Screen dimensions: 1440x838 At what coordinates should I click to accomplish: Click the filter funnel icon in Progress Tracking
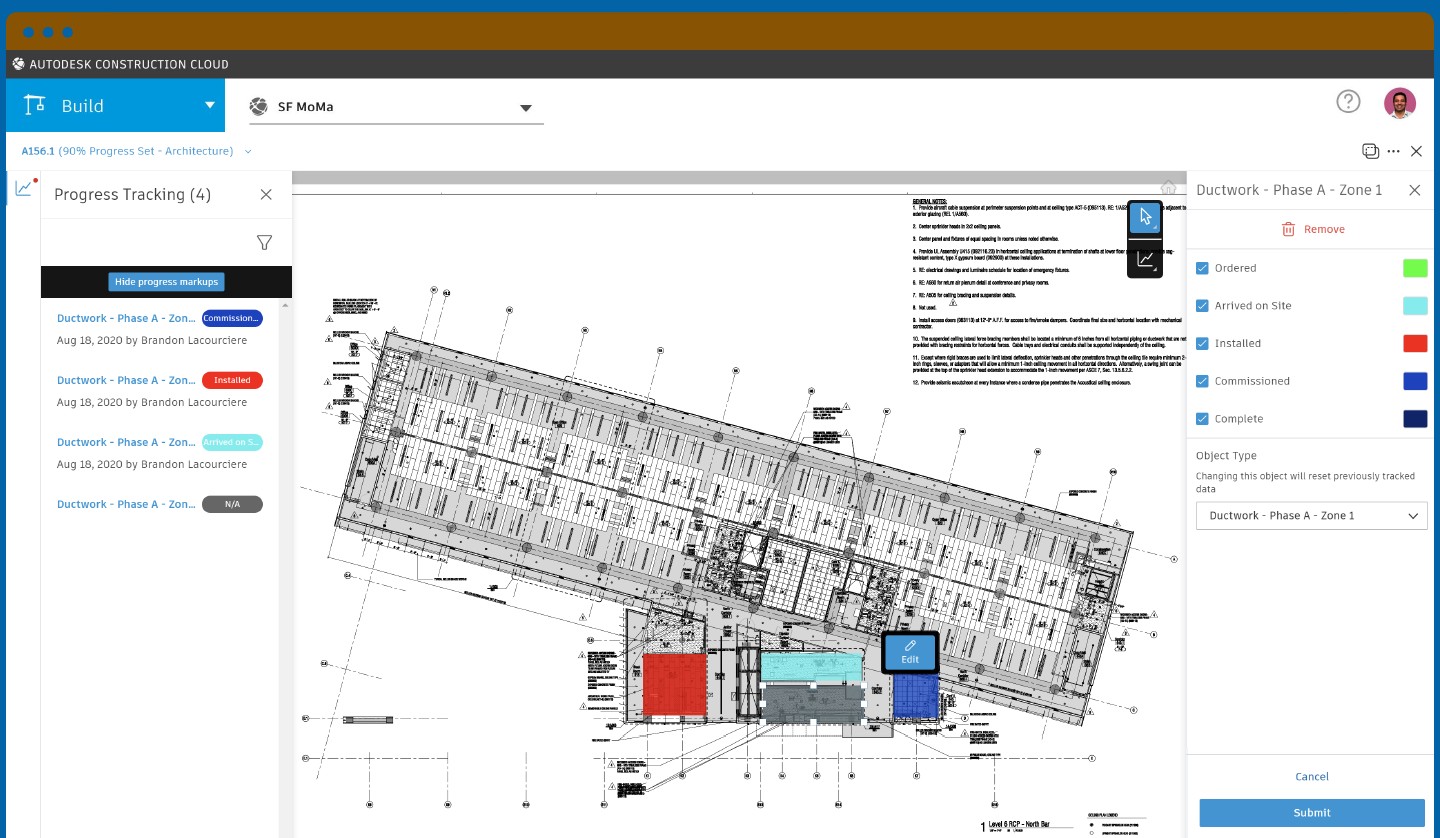(264, 243)
